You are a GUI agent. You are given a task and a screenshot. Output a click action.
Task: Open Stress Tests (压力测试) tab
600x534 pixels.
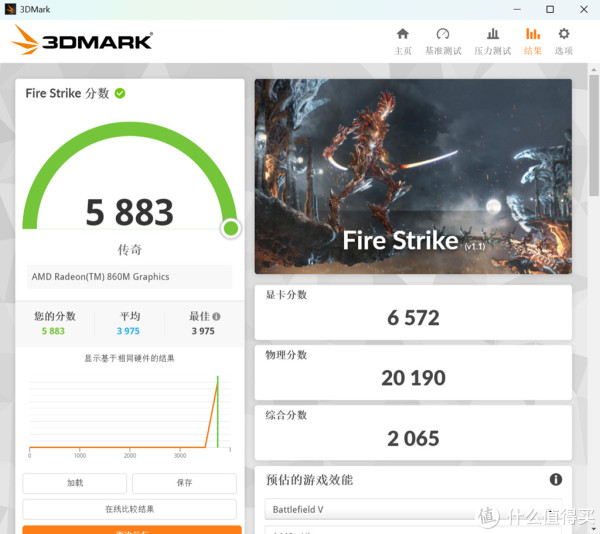pos(492,41)
